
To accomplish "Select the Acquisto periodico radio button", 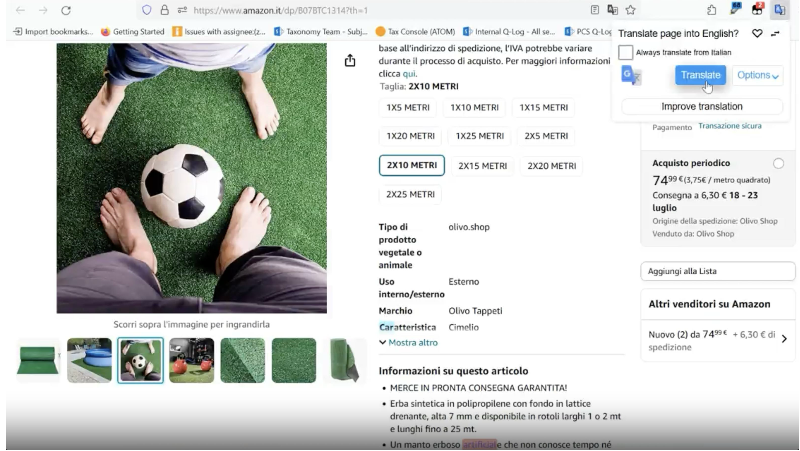I will click(778, 163).
